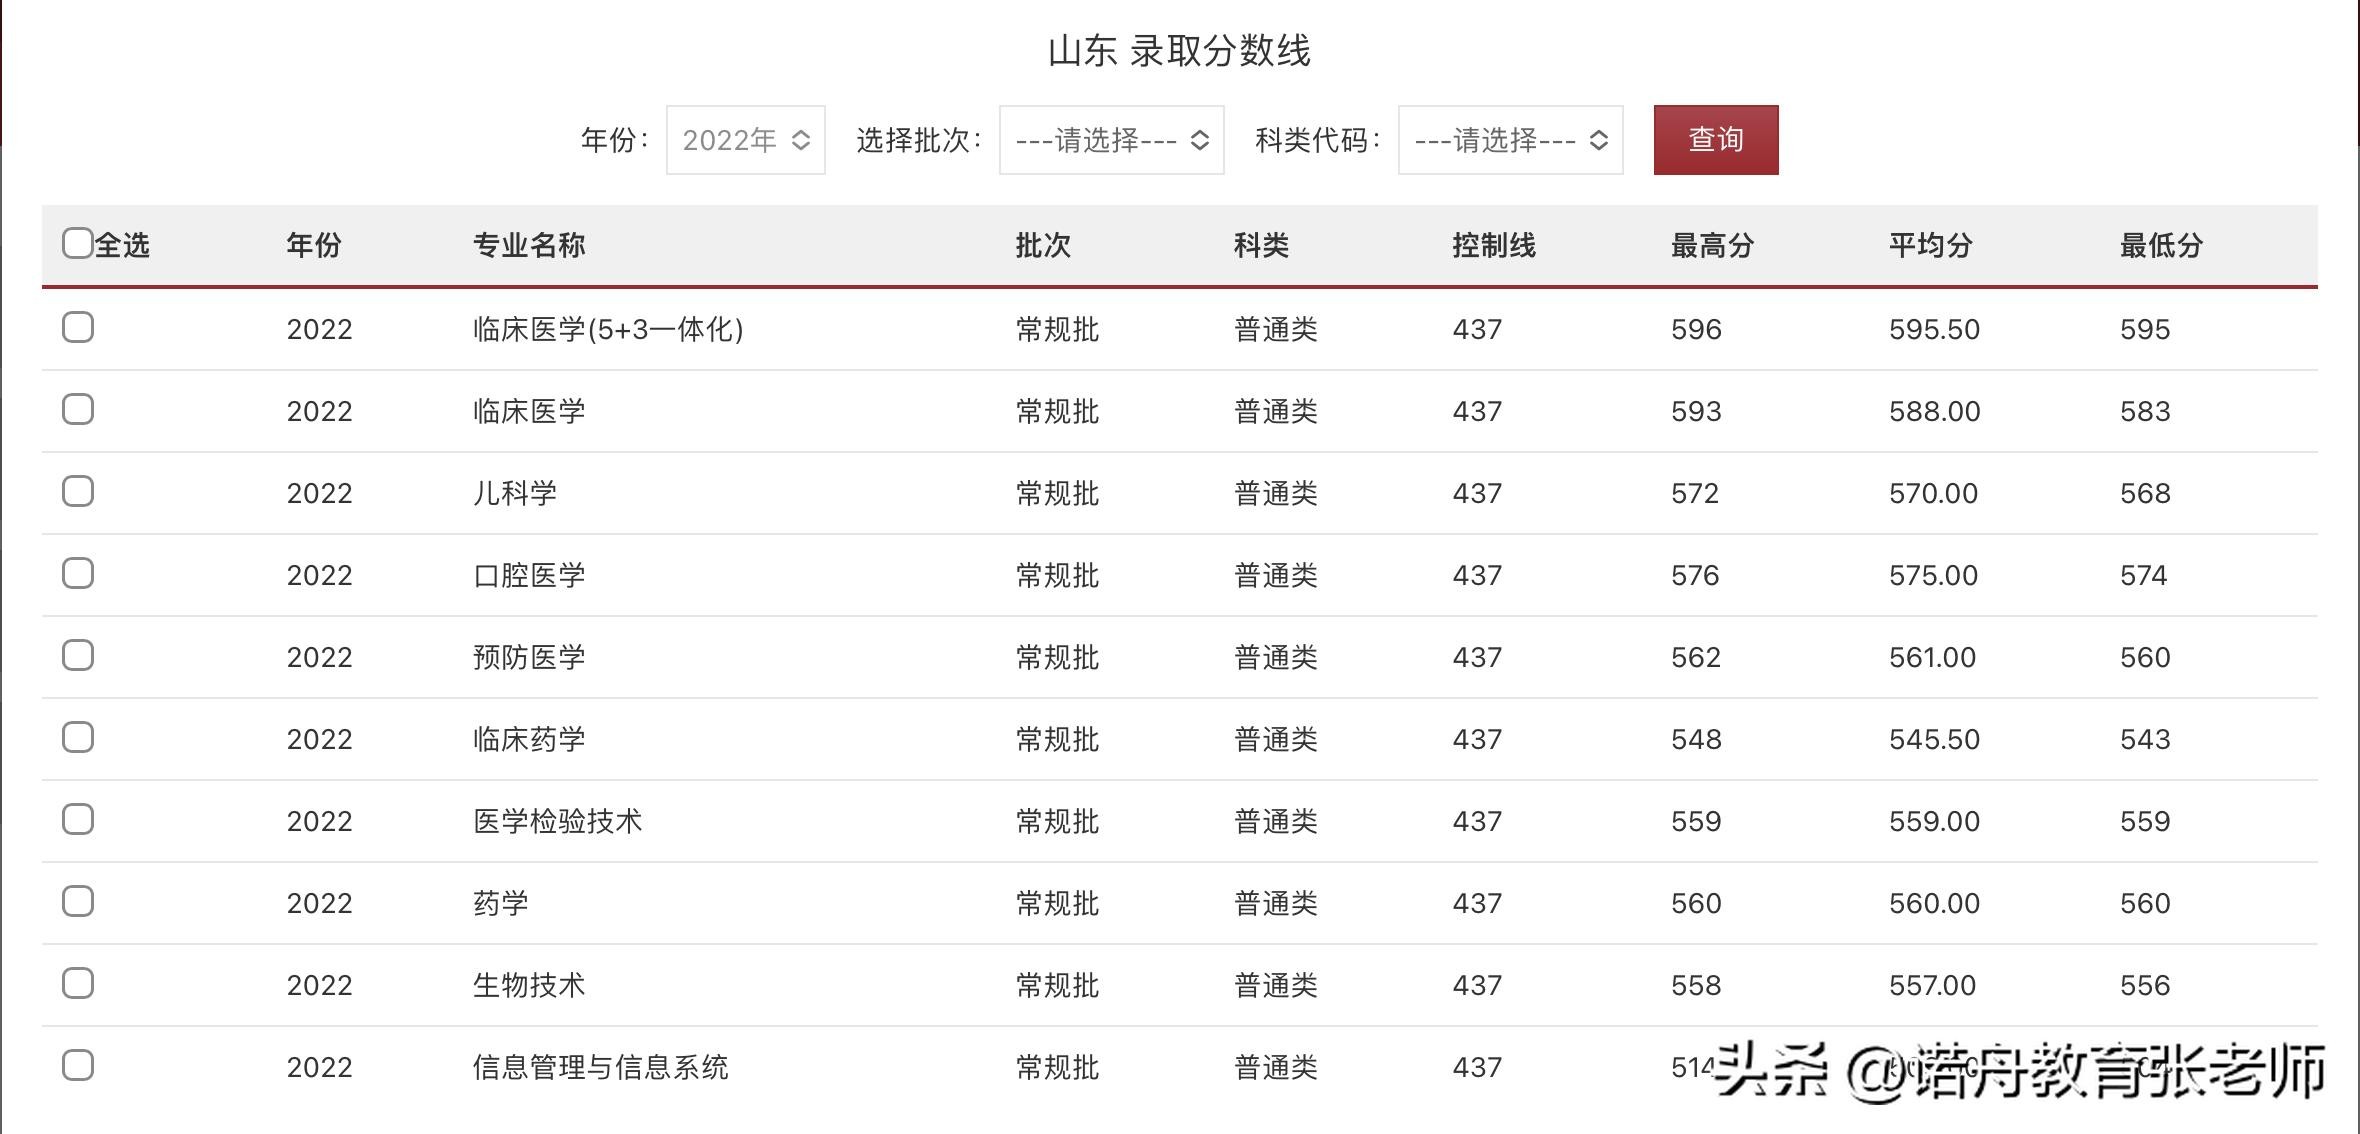
Task: Click the 平均分 column header
Action: (x=1930, y=245)
